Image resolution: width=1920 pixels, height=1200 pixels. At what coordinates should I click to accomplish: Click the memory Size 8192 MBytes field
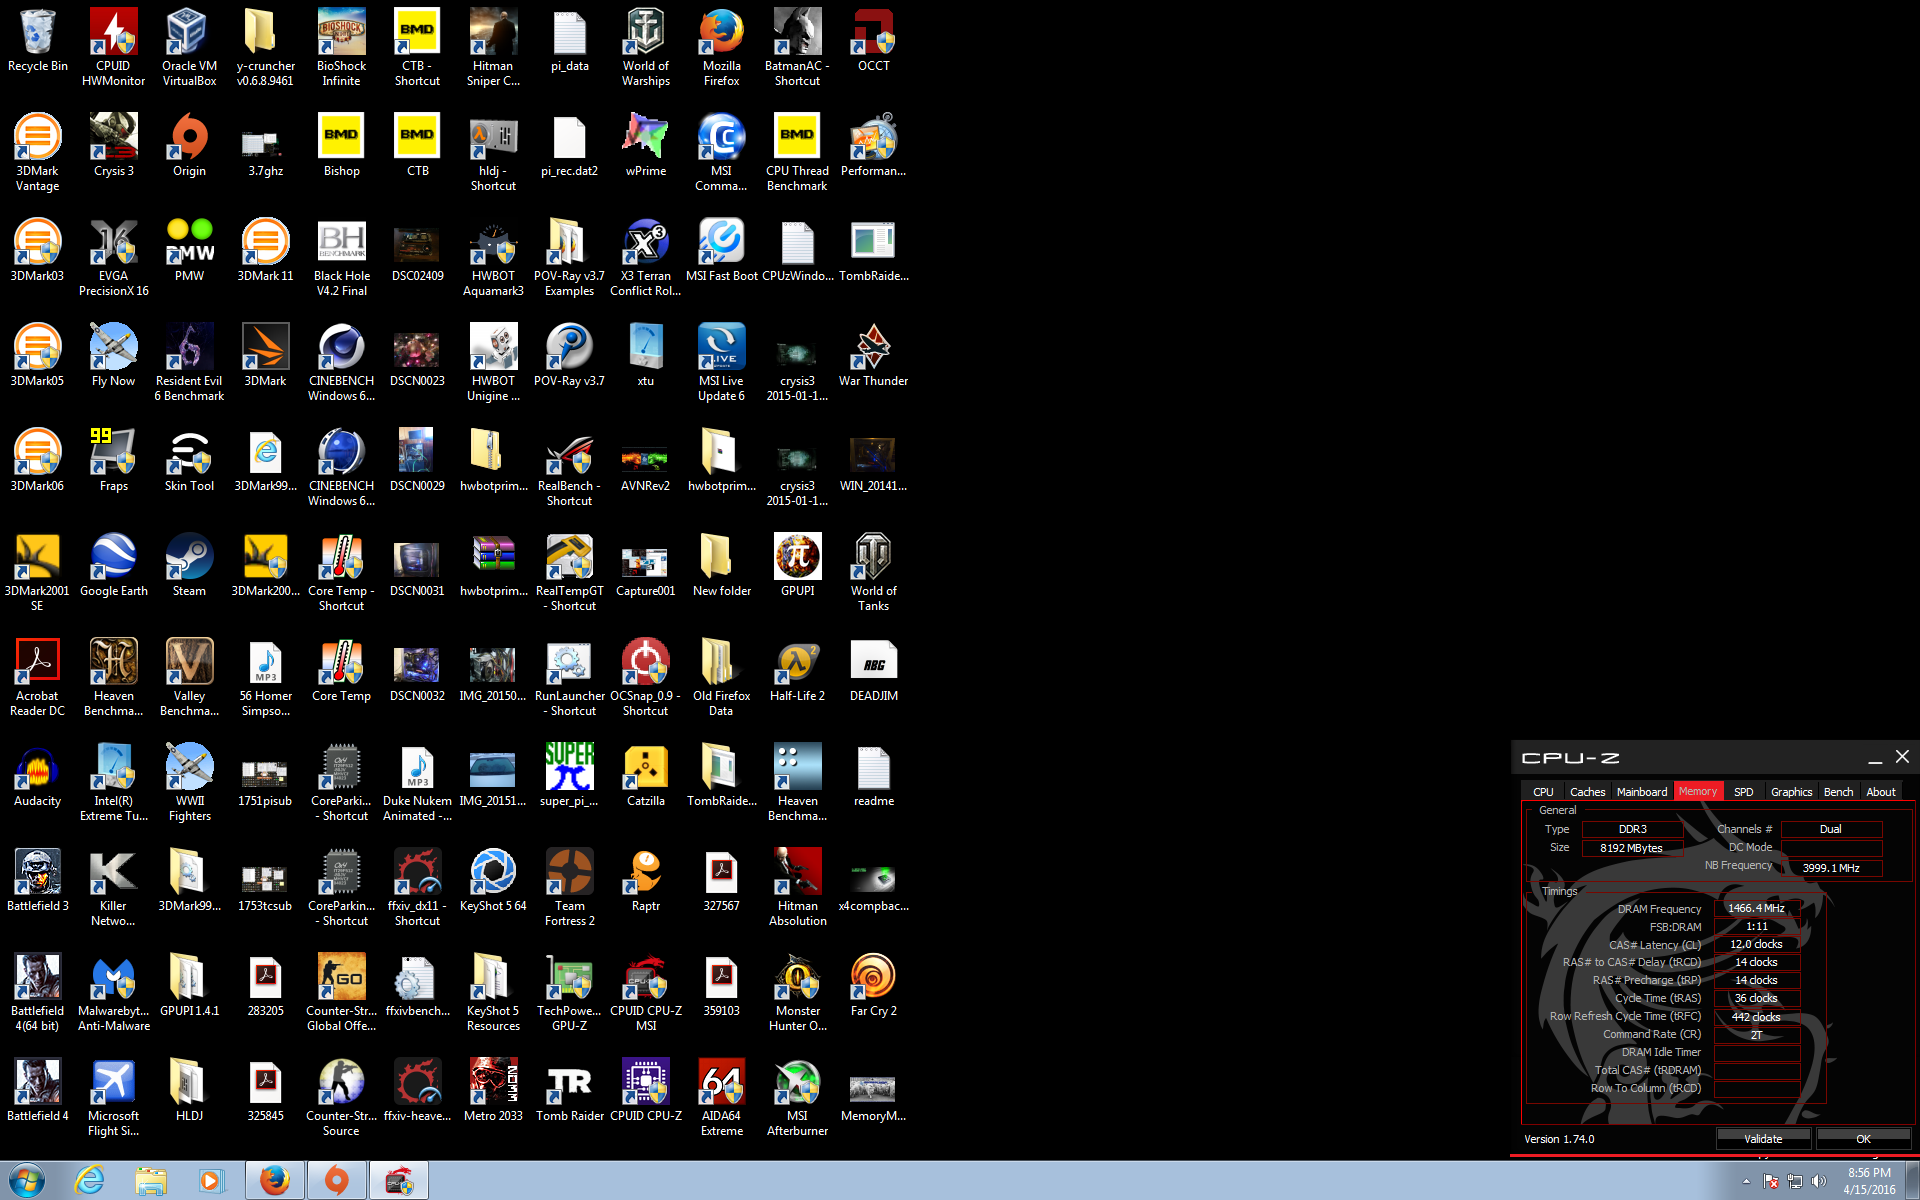pos(1632,847)
